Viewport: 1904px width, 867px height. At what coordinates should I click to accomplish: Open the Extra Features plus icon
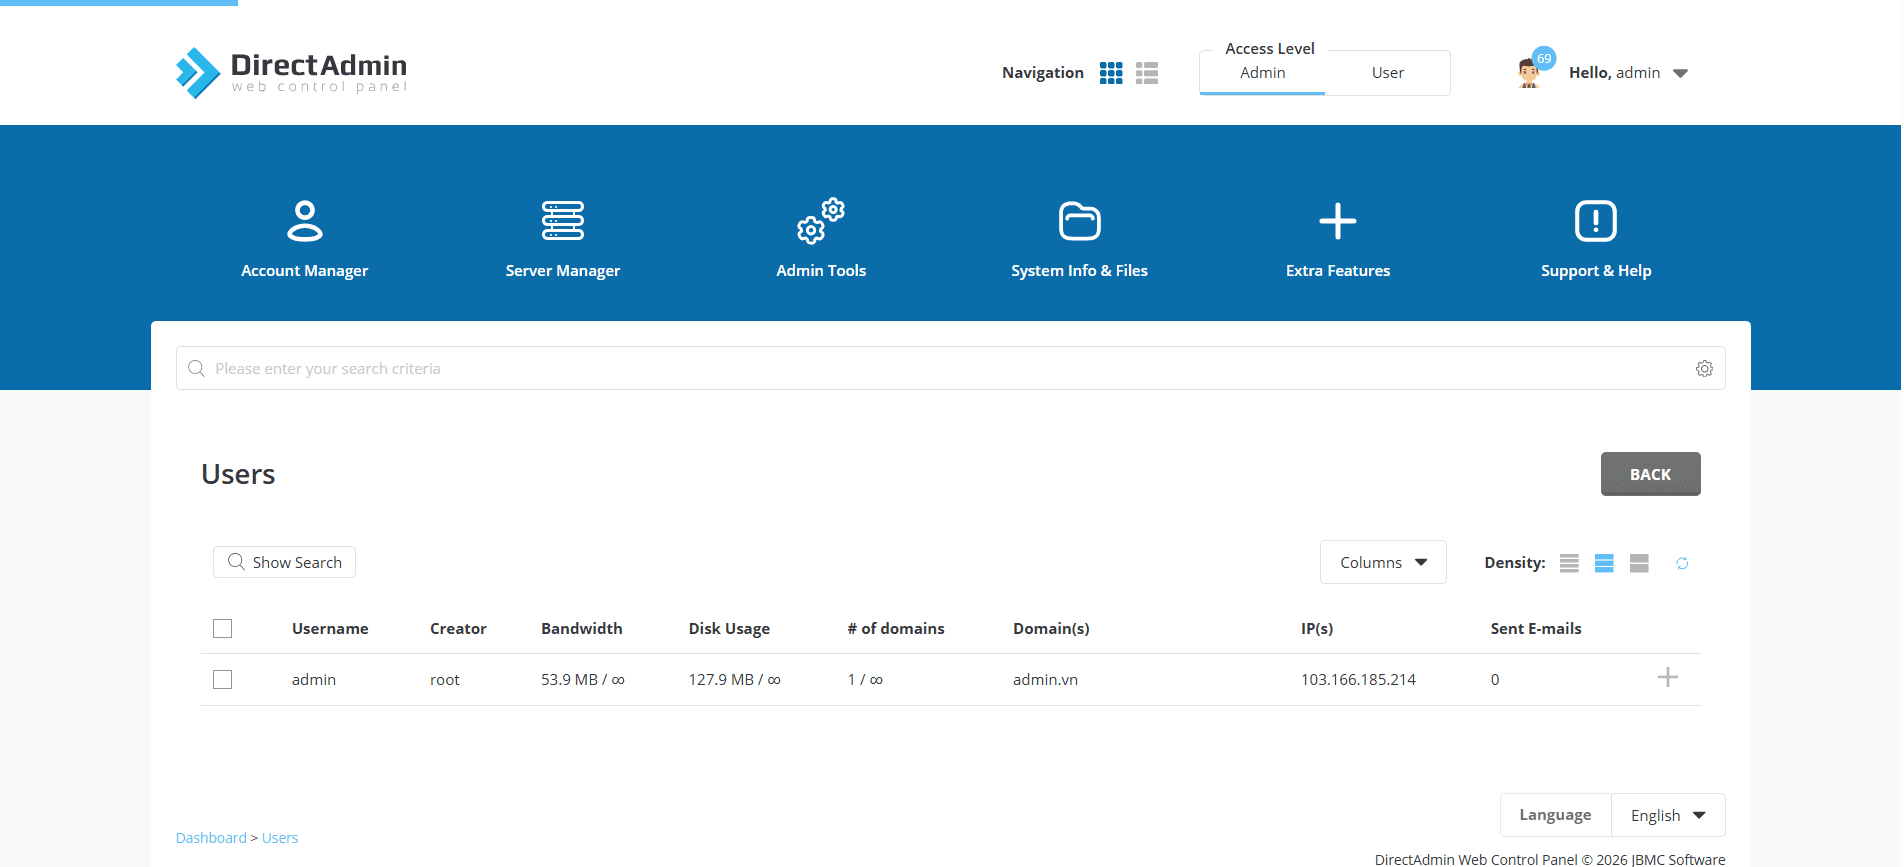pos(1337,221)
